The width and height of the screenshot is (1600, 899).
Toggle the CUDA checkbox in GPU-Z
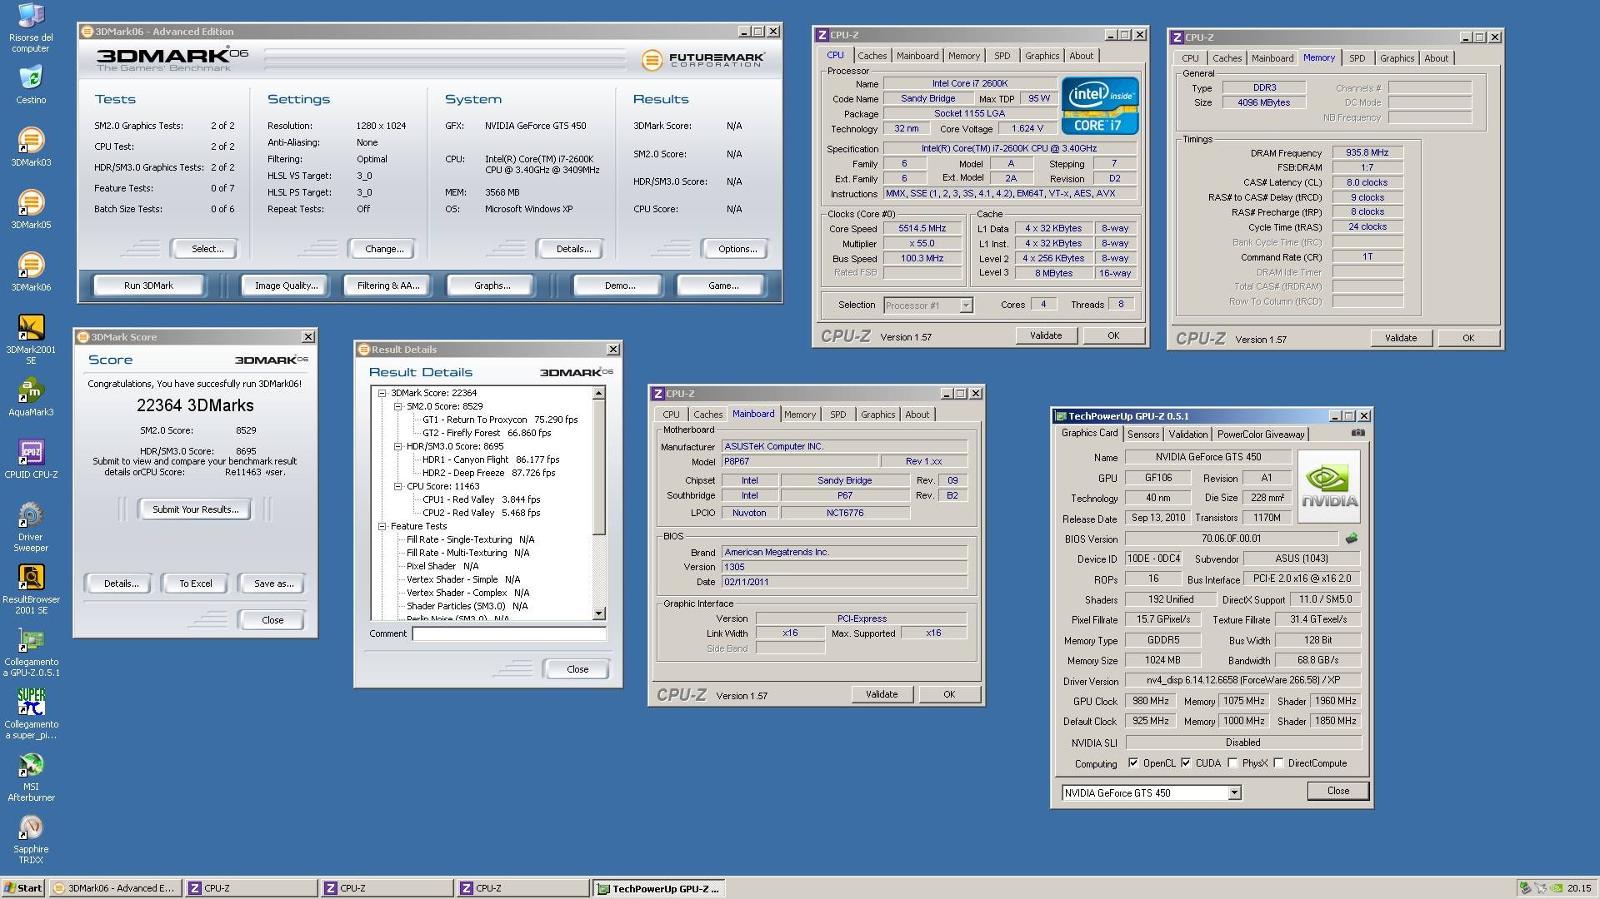click(1186, 763)
